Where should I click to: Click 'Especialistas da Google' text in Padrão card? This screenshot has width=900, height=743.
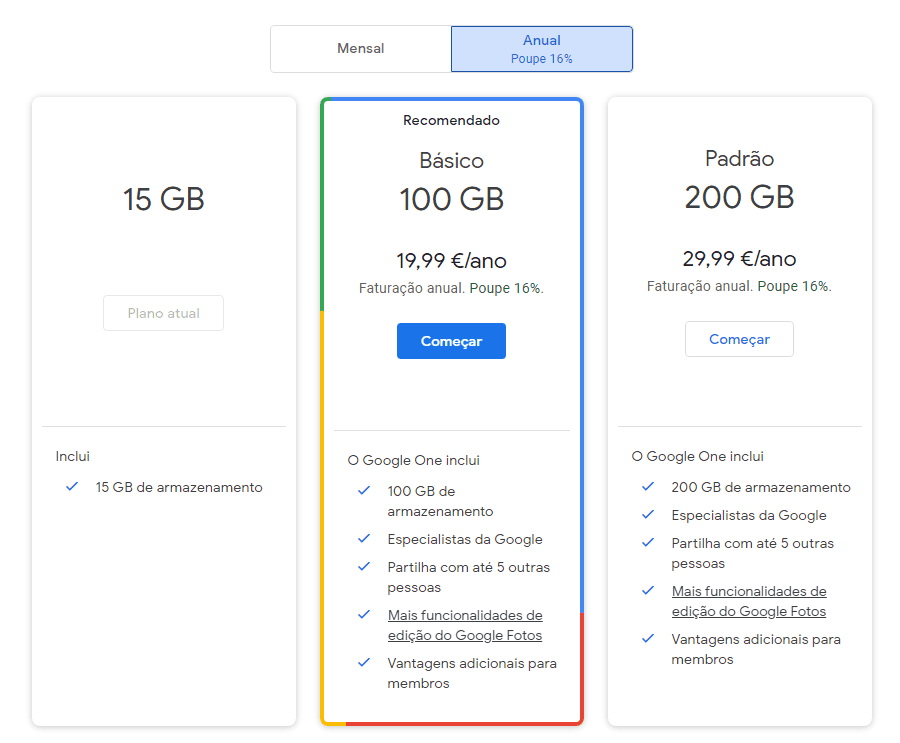pos(749,516)
